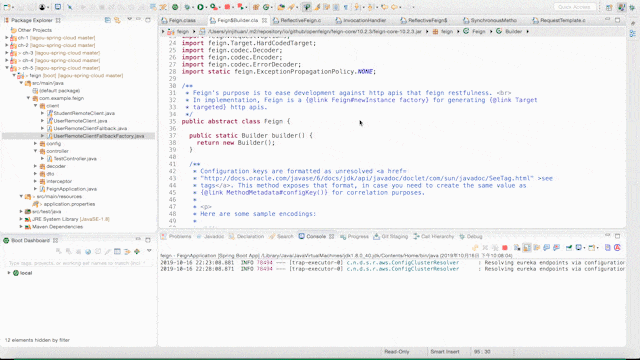This screenshot has height=360, width=640.
Task: Click the Next Annotation arrow icon
Action: pyautogui.click(x=357, y=7)
